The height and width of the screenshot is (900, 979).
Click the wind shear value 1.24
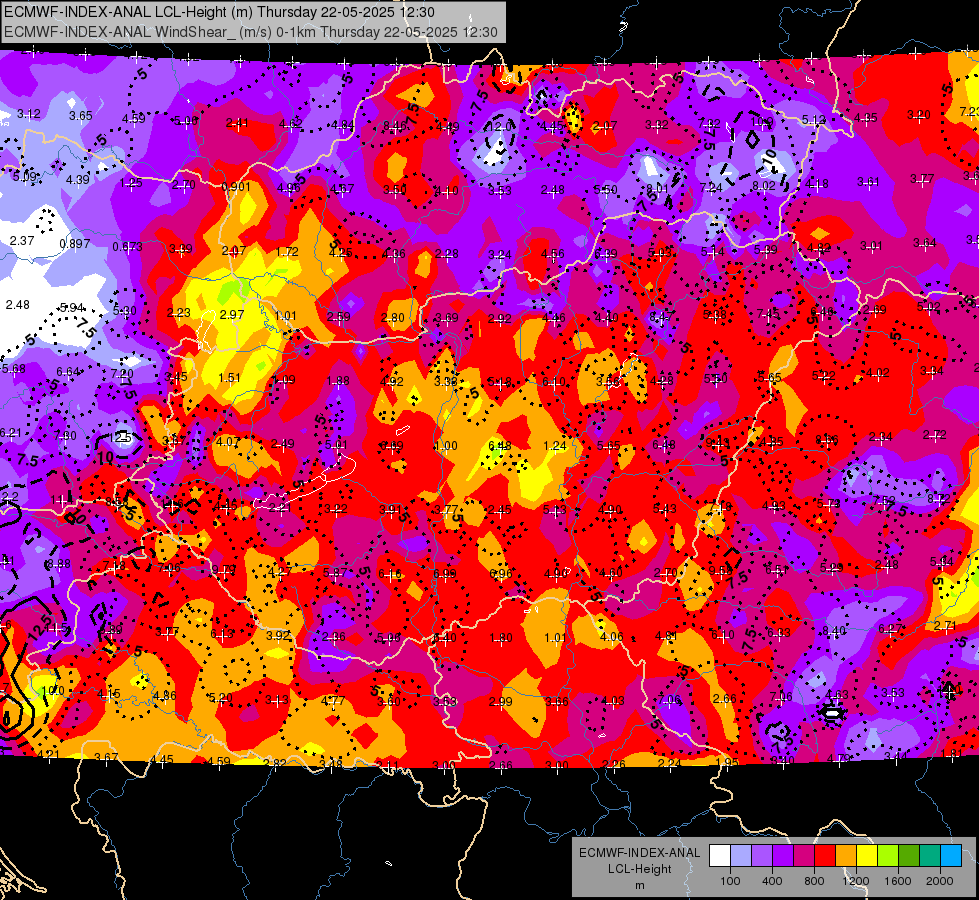(555, 445)
